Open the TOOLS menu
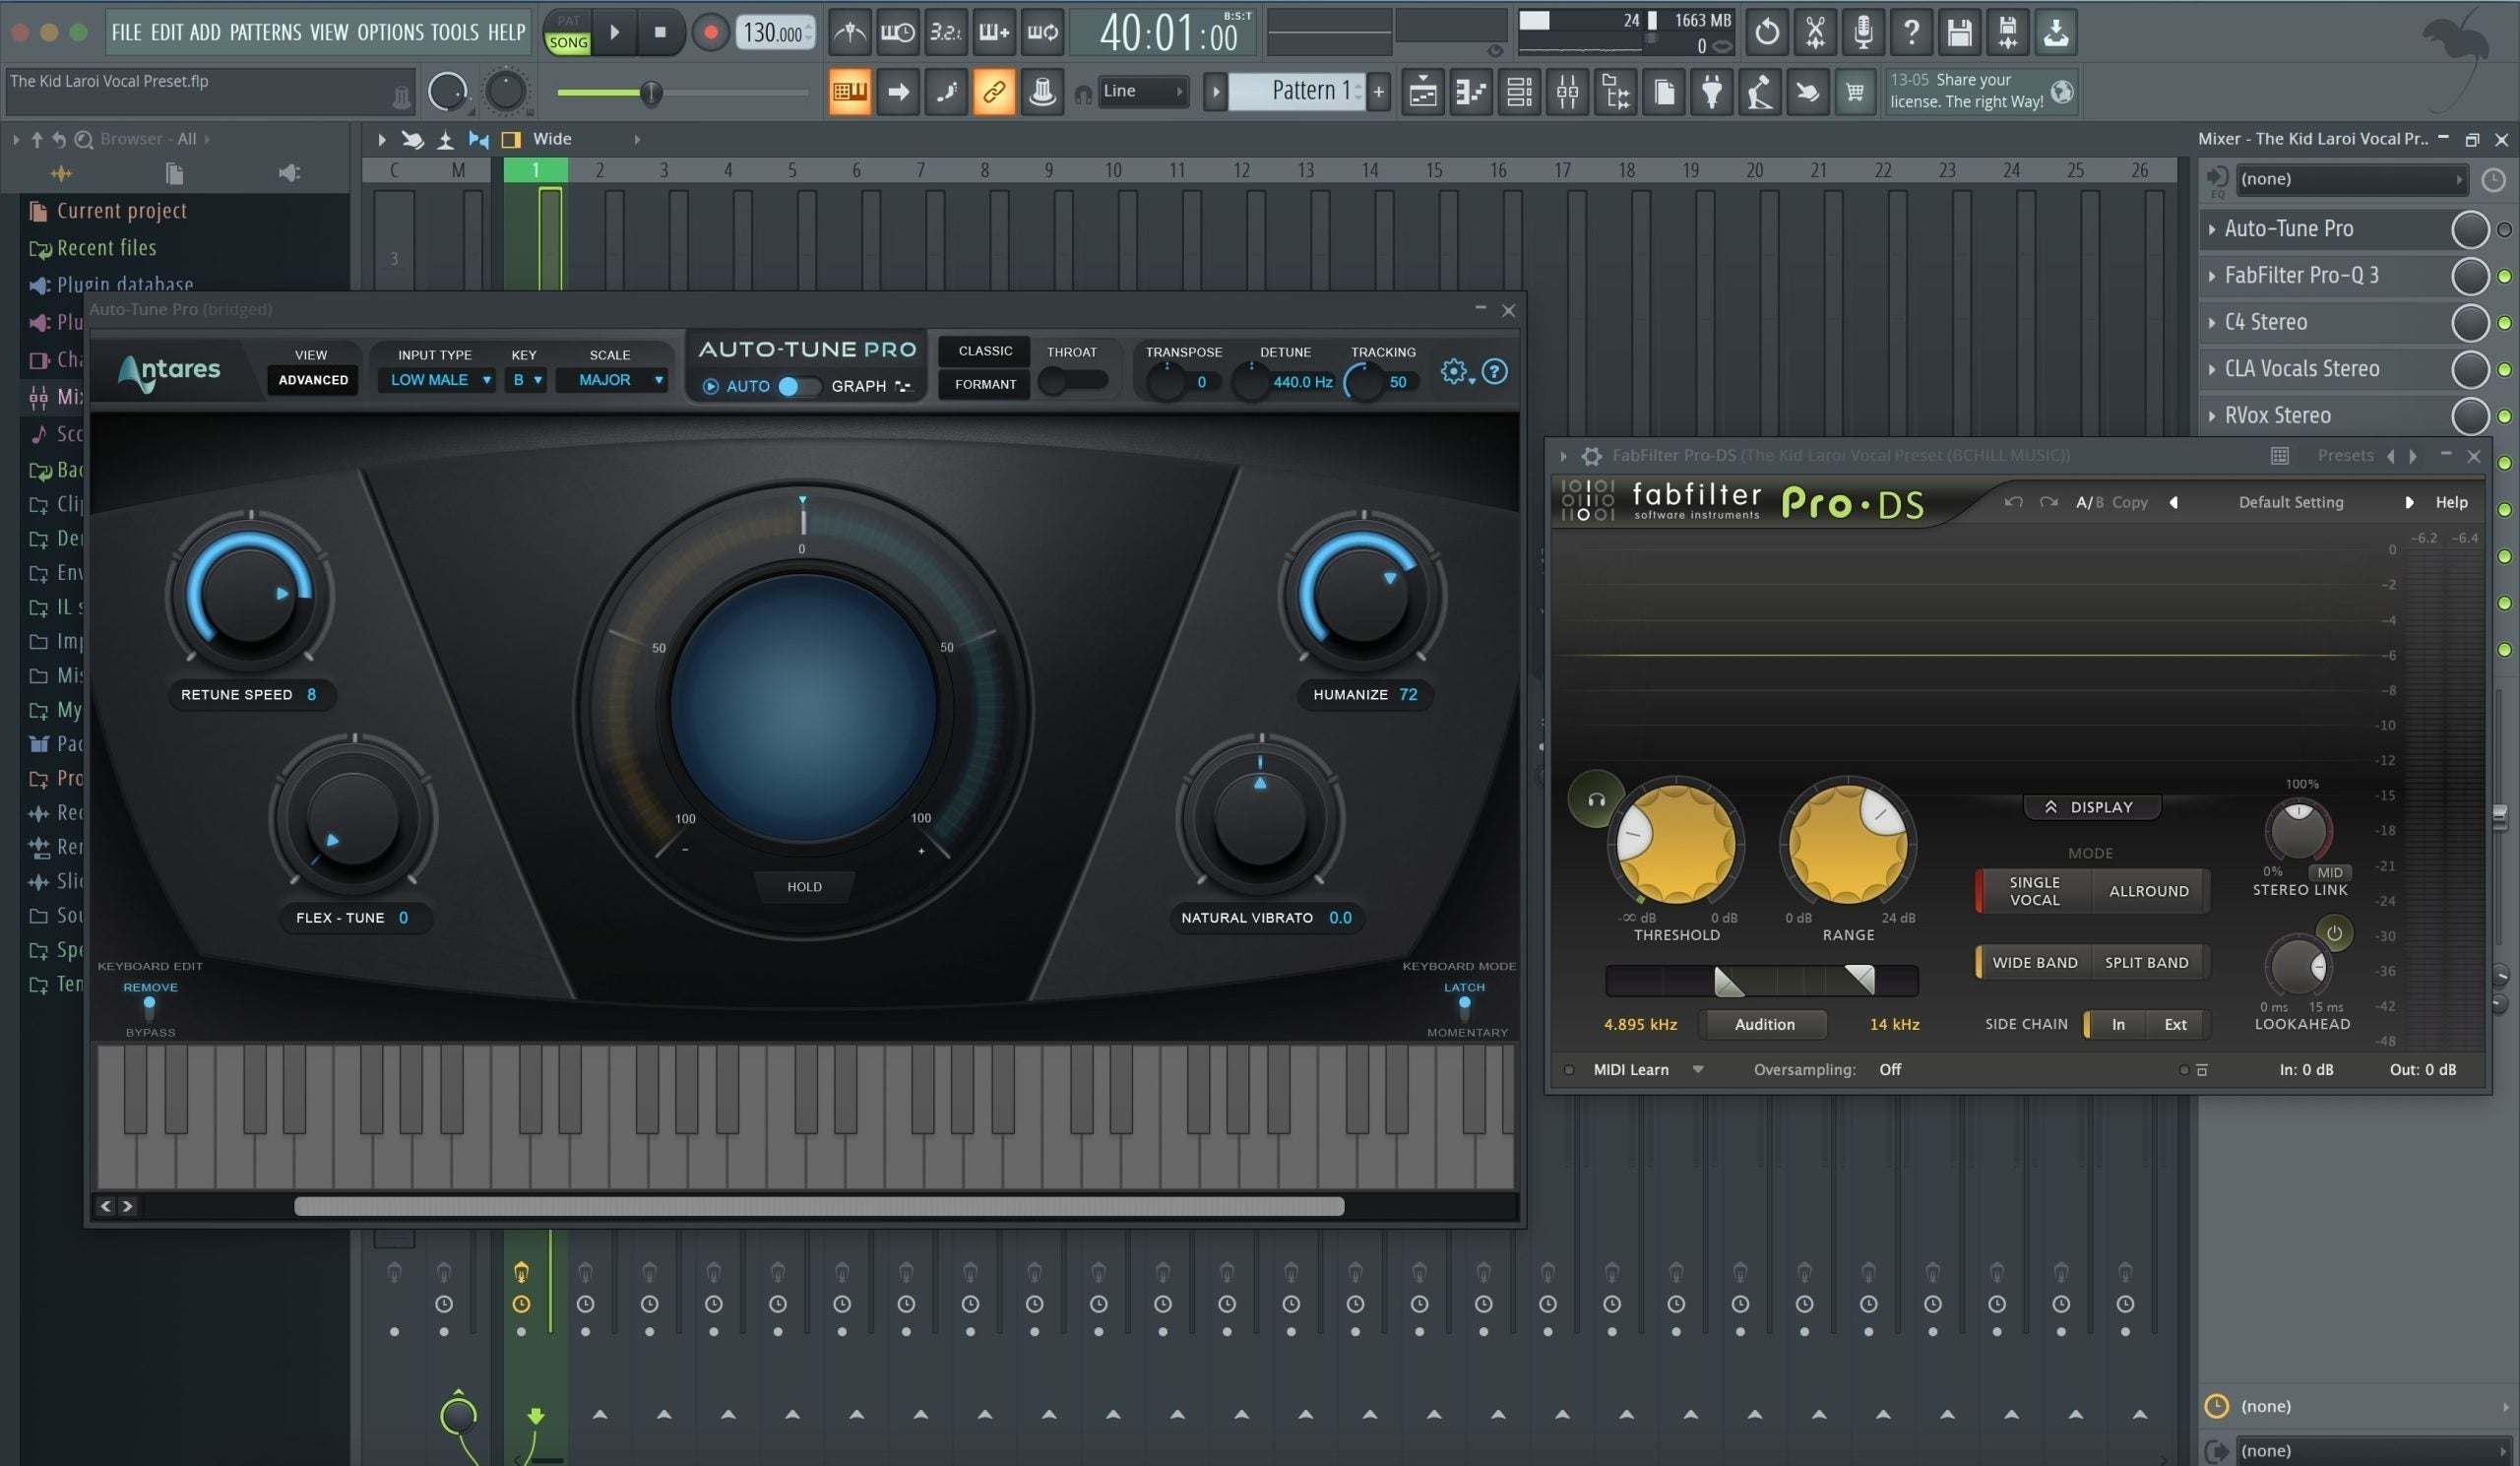Screen dimensions: 2520x1466 point(452,31)
